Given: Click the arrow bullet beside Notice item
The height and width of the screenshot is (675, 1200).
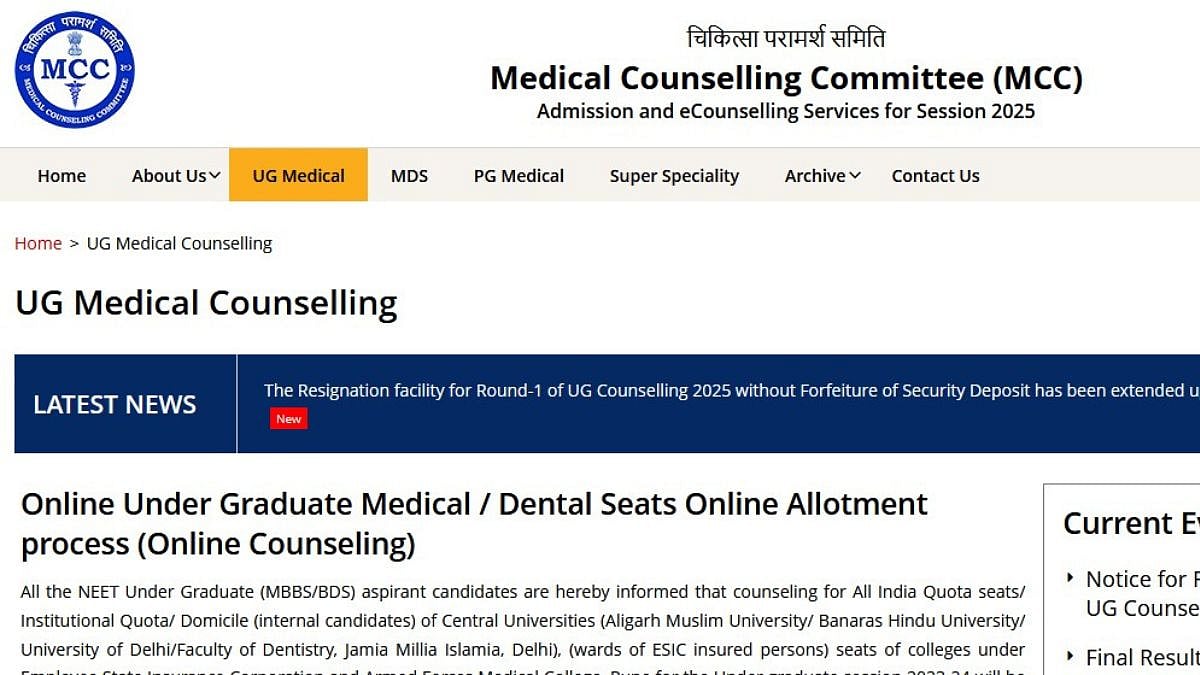Looking at the screenshot, I should point(1070,578).
